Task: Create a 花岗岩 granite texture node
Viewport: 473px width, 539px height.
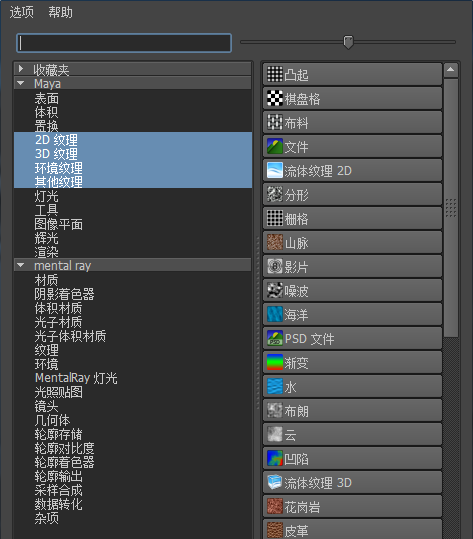Action: [353, 506]
